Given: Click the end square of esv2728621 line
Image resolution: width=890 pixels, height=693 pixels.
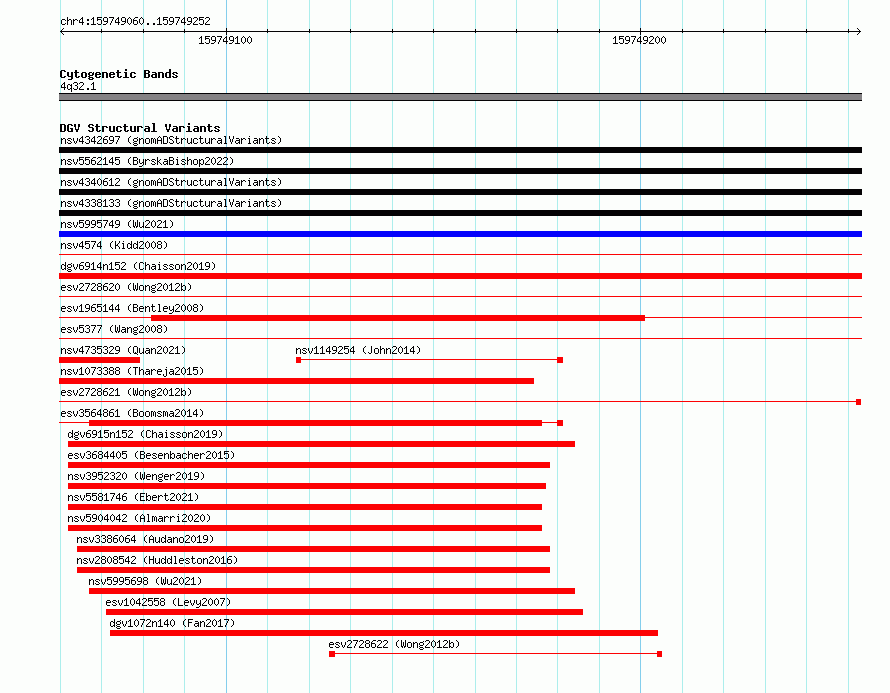Looking at the screenshot, I should coord(859,402).
